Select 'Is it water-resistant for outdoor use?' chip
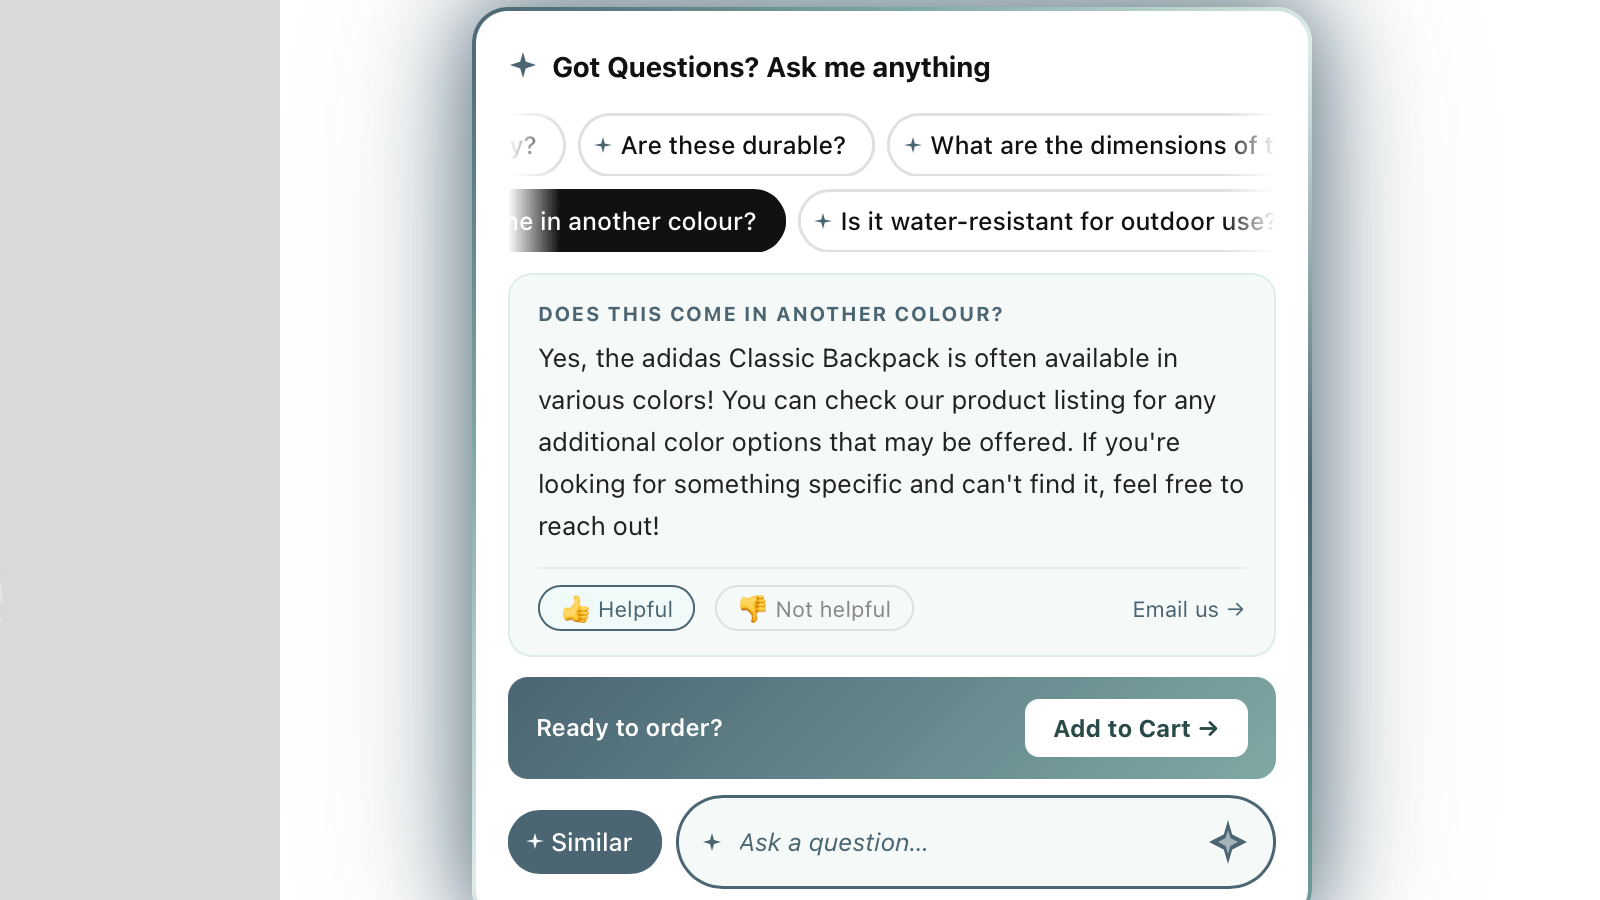 [1037, 221]
